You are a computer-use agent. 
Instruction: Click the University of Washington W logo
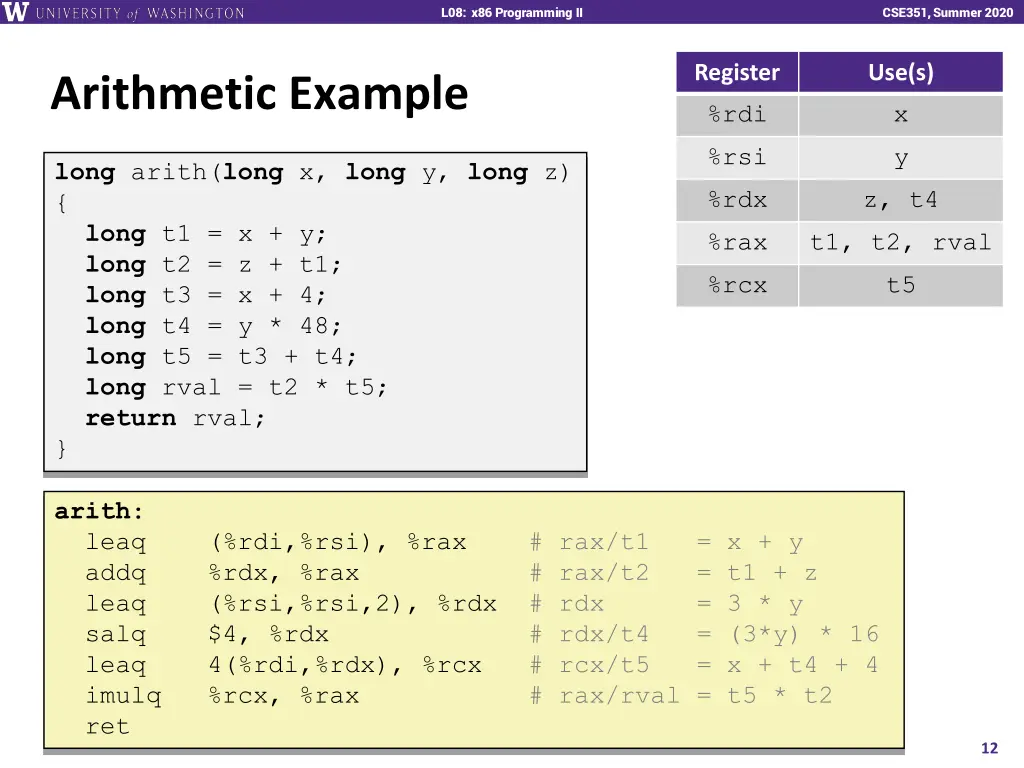pyautogui.click(x=16, y=12)
